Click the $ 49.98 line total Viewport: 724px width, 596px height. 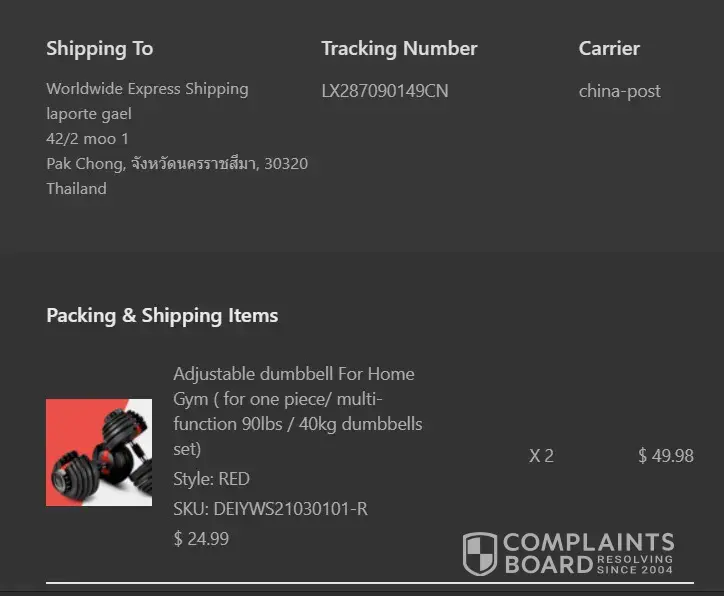tap(665, 456)
